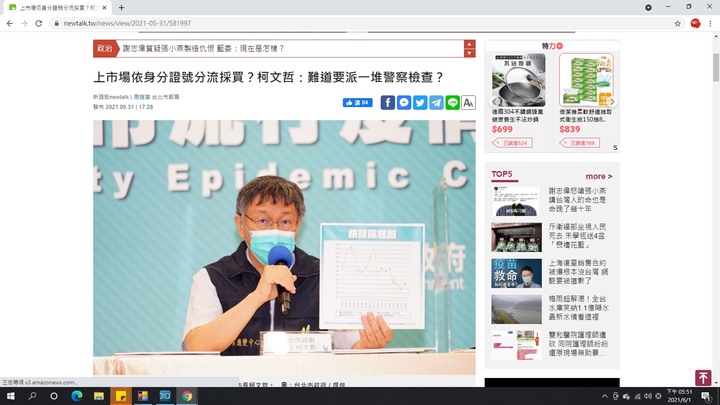The image size is (720, 405).
Task: Open the Windows Start menu
Action: point(10,396)
